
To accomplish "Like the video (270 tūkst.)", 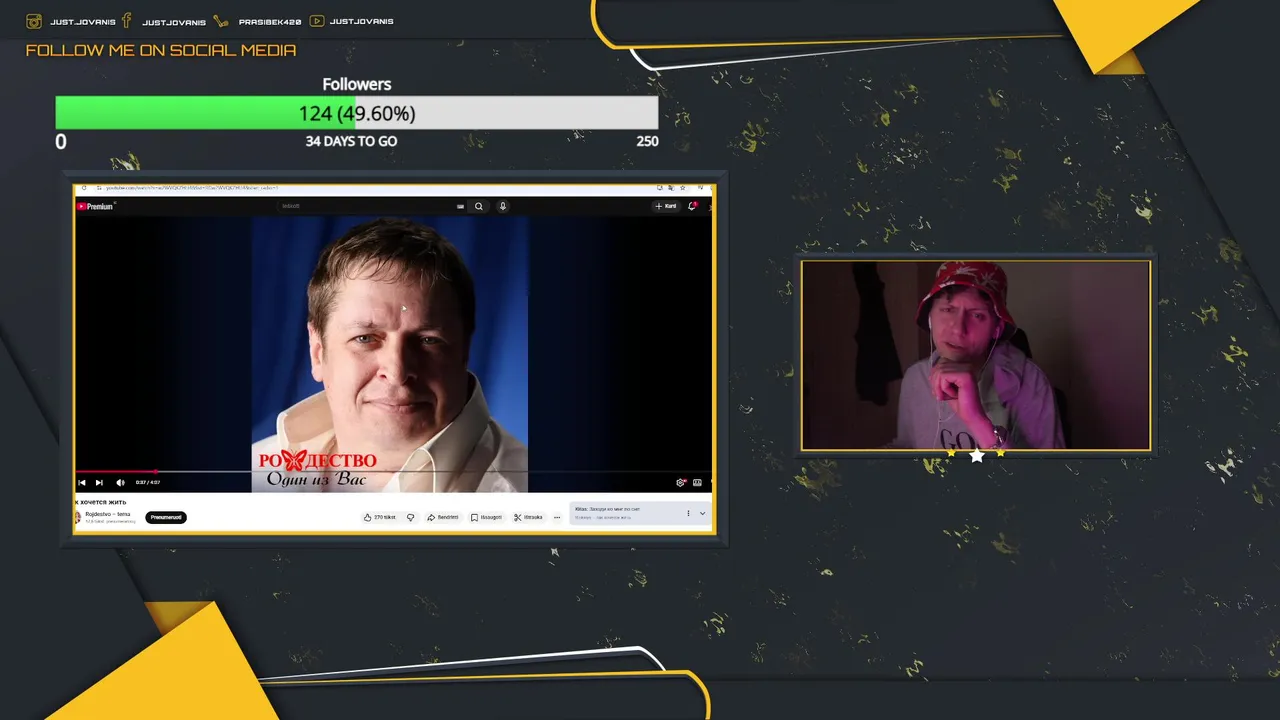I will 380,517.
